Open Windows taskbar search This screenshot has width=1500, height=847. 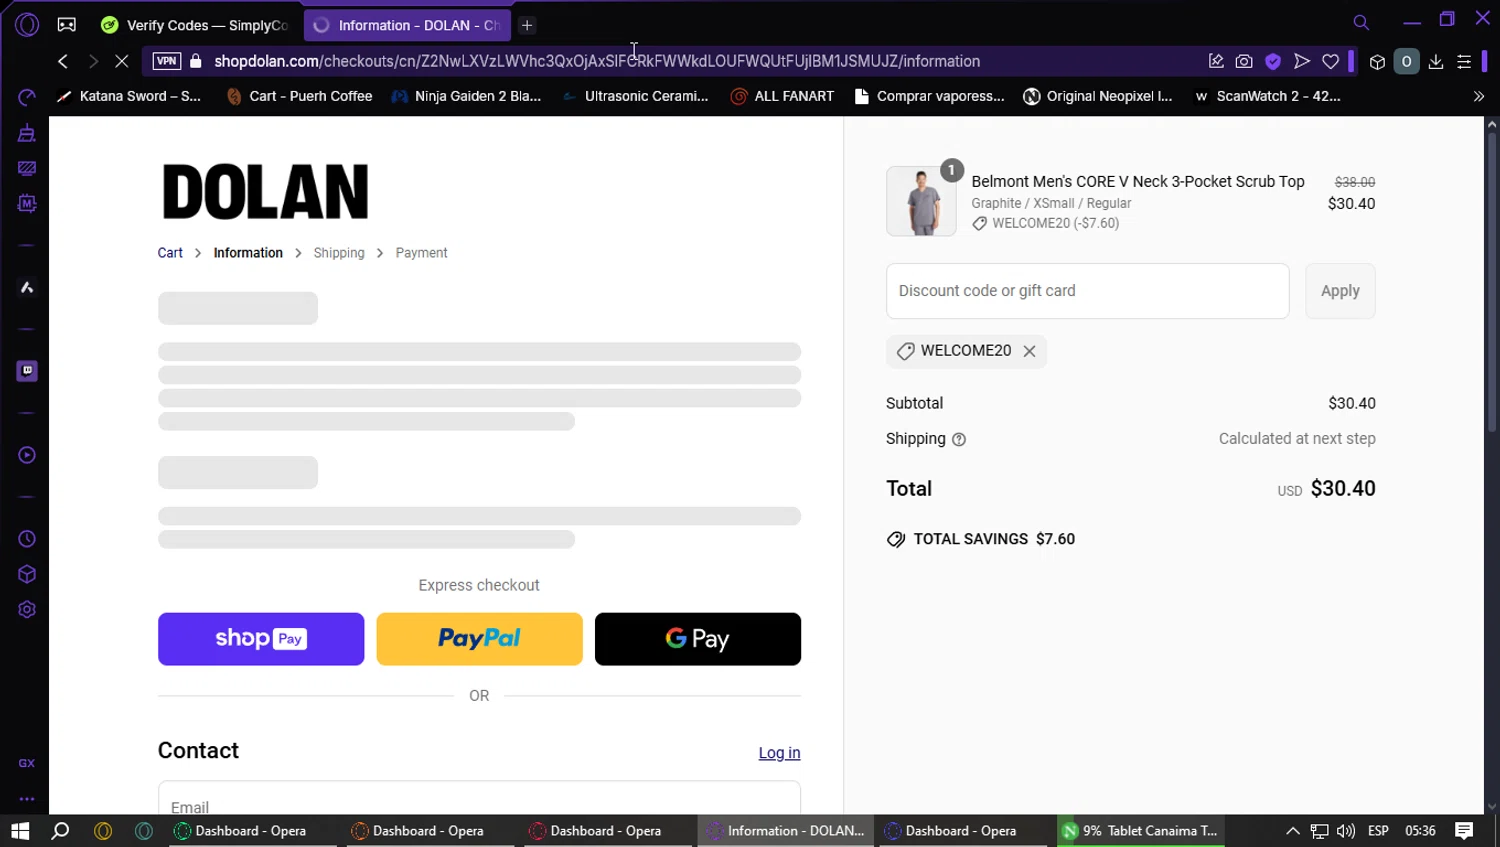pyautogui.click(x=60, y=831)
